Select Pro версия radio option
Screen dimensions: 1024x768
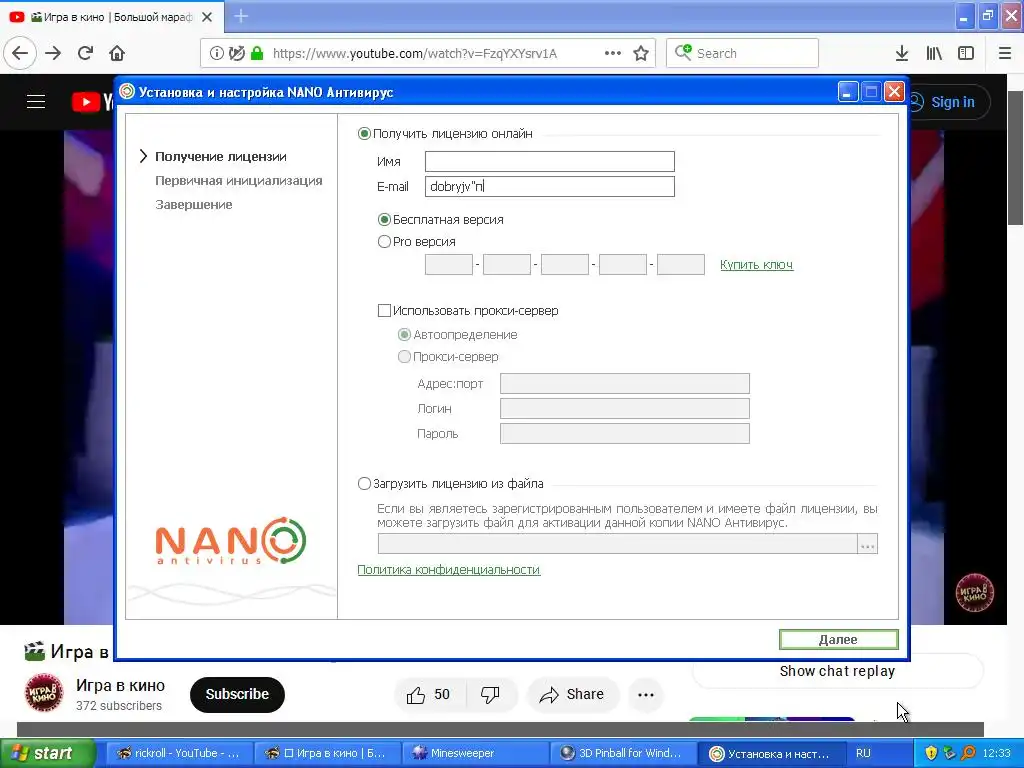coord(385,242)
